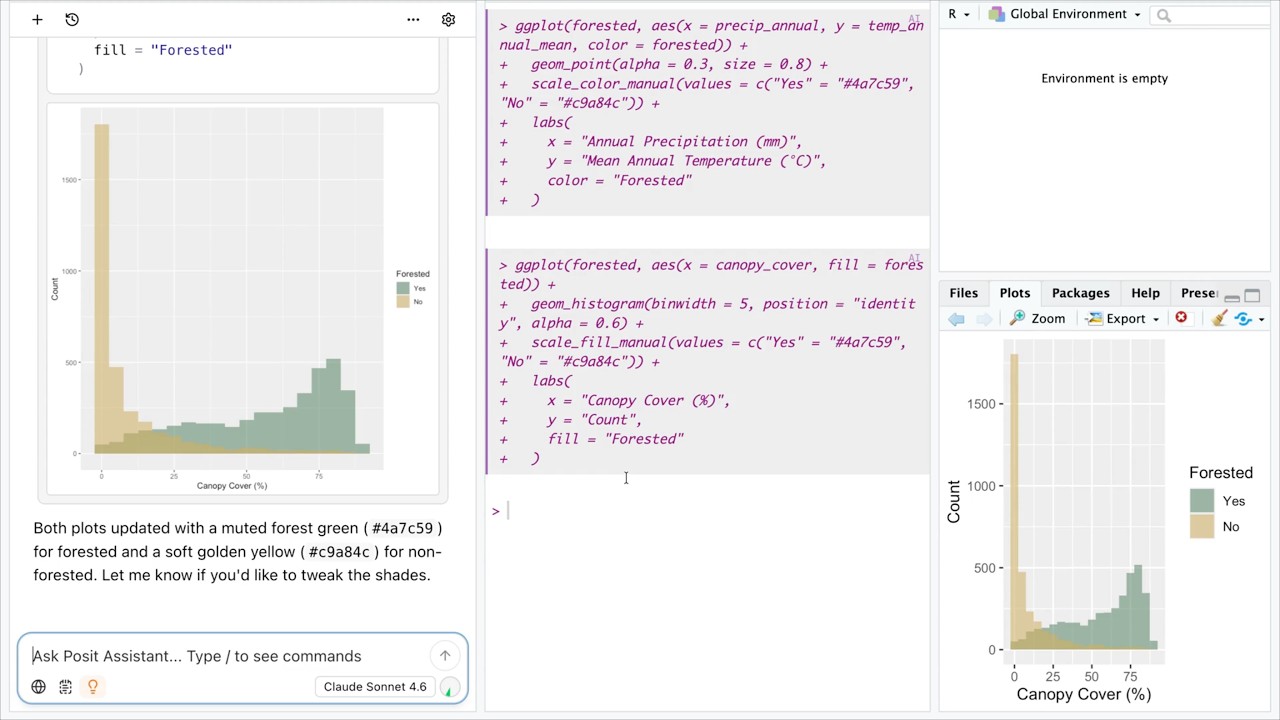The image size is (1280, 720).
Task: Open the three-dots more options menu
Action: (x=413, y=19)
